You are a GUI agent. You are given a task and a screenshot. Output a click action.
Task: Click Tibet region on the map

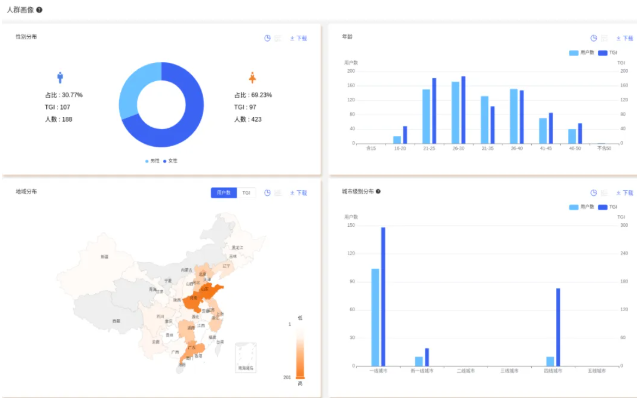coord(110,315)
